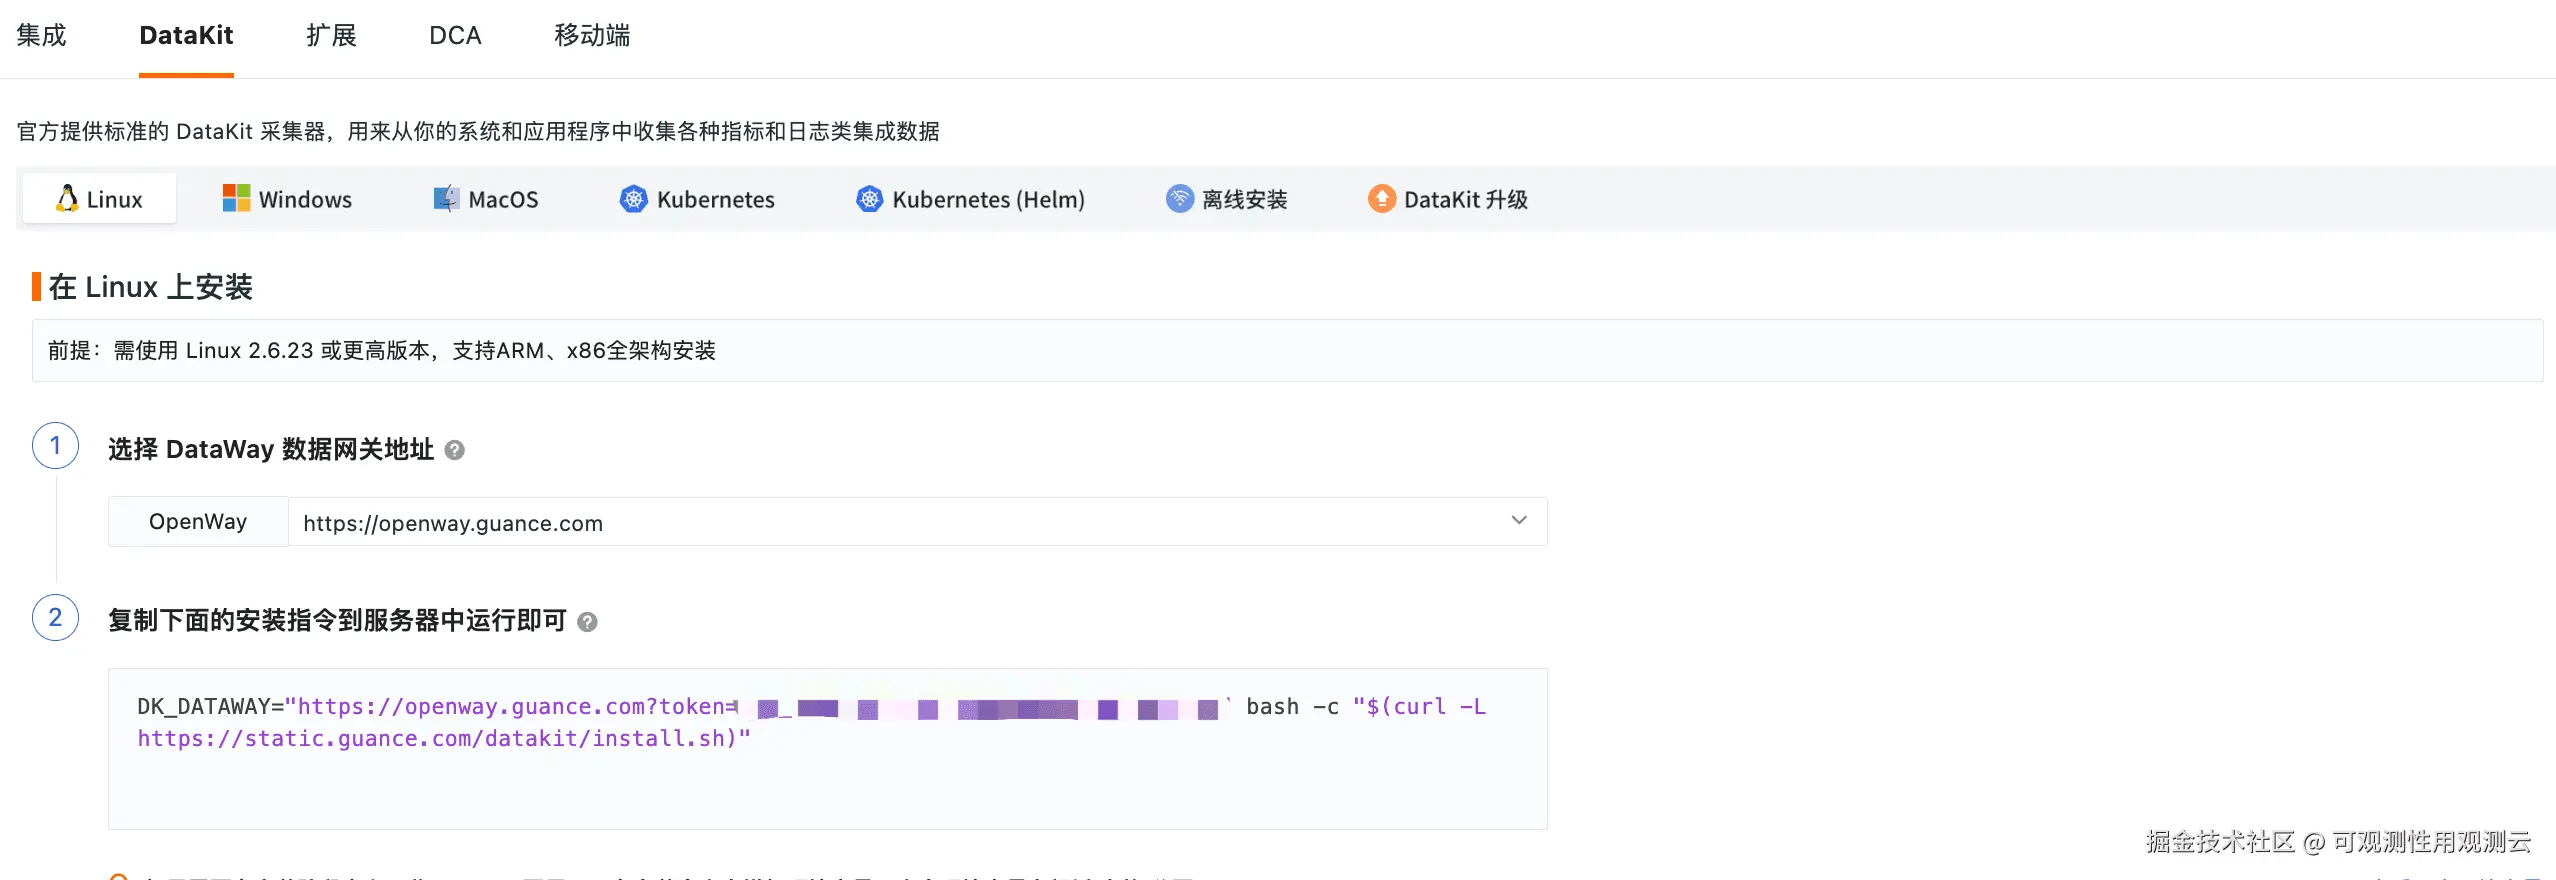Click the https://openway.guance.com address field
This screenshot has height=880, width=2556.
917,522
